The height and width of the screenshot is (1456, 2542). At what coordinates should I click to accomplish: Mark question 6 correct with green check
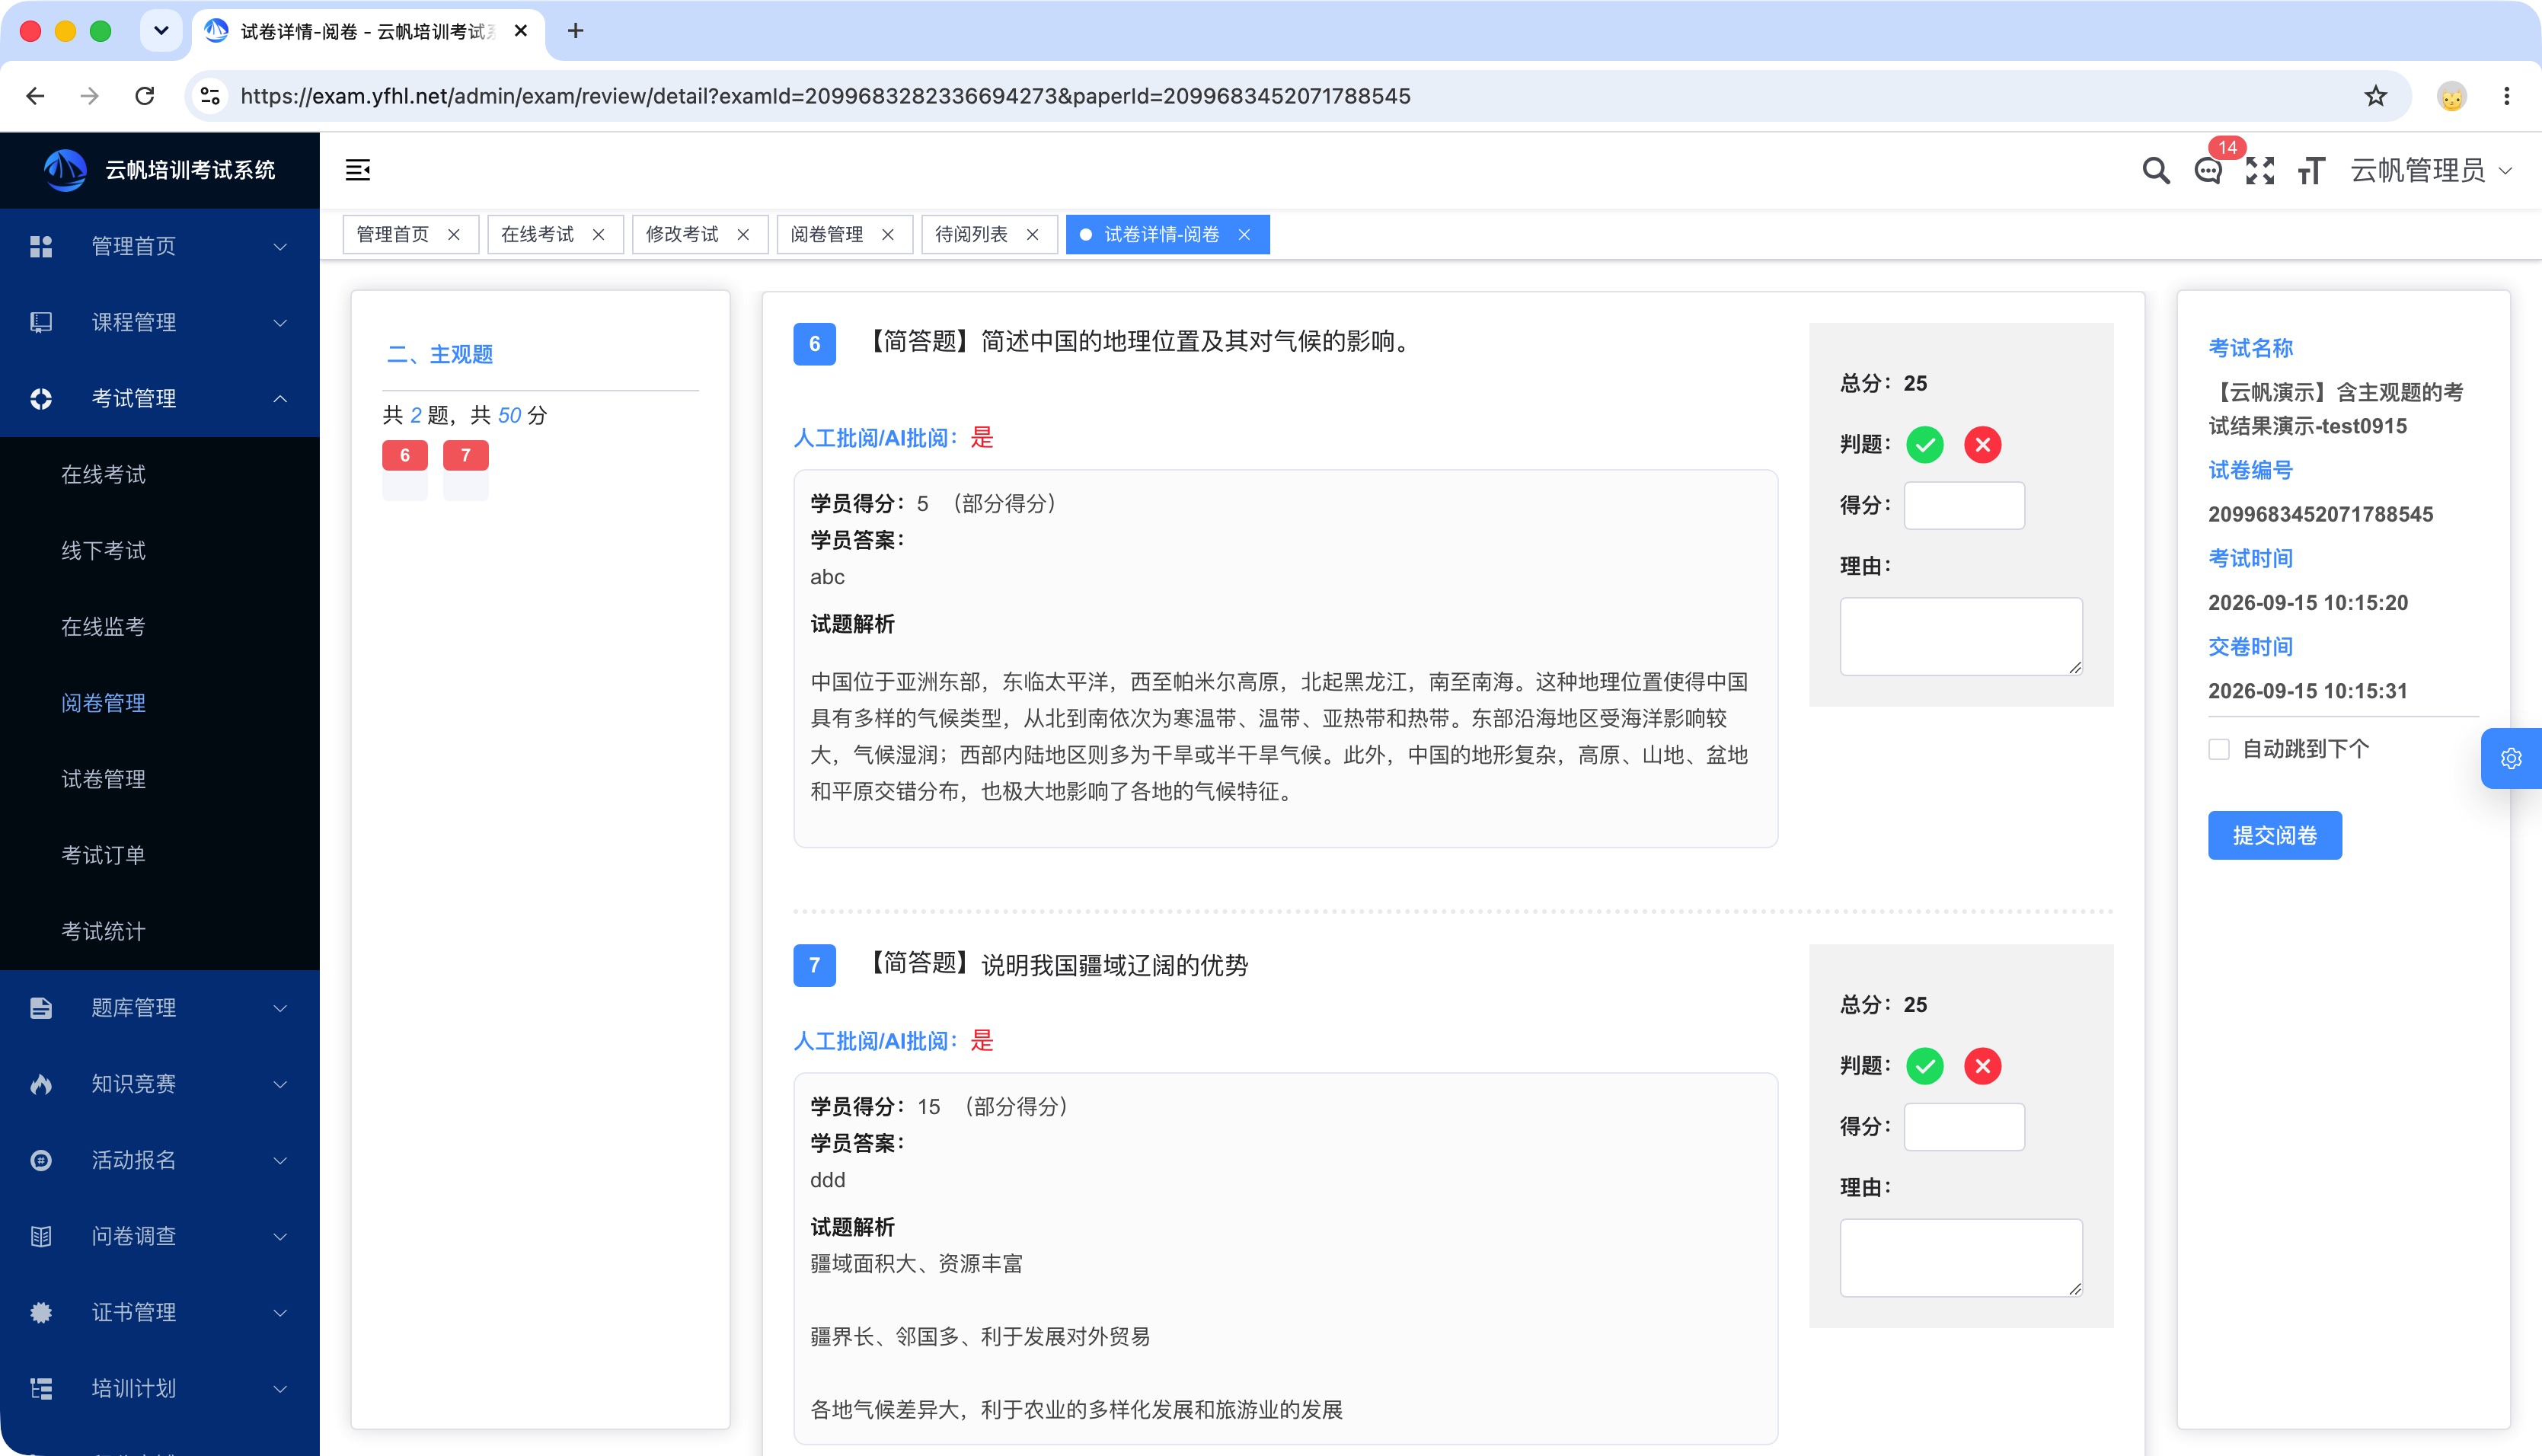coord(1925,444)
